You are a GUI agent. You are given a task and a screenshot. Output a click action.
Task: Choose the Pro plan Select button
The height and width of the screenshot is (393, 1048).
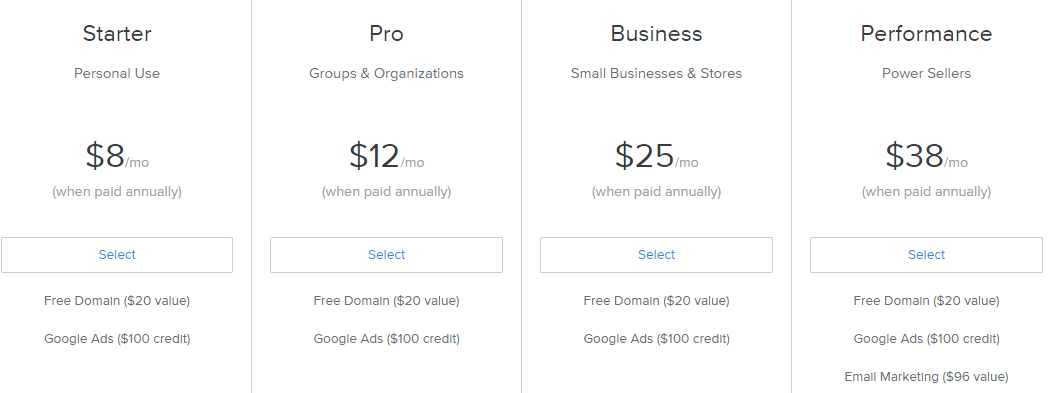pyautogui.click(x=386, y=255)
